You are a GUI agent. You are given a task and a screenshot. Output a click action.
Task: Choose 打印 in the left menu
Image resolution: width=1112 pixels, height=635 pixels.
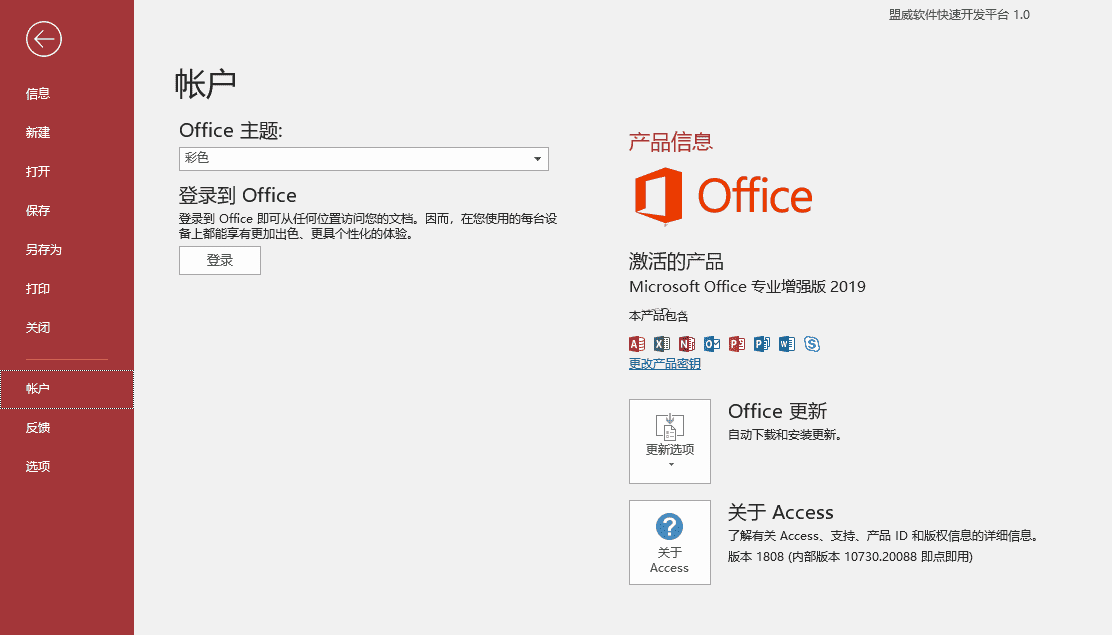38,289
